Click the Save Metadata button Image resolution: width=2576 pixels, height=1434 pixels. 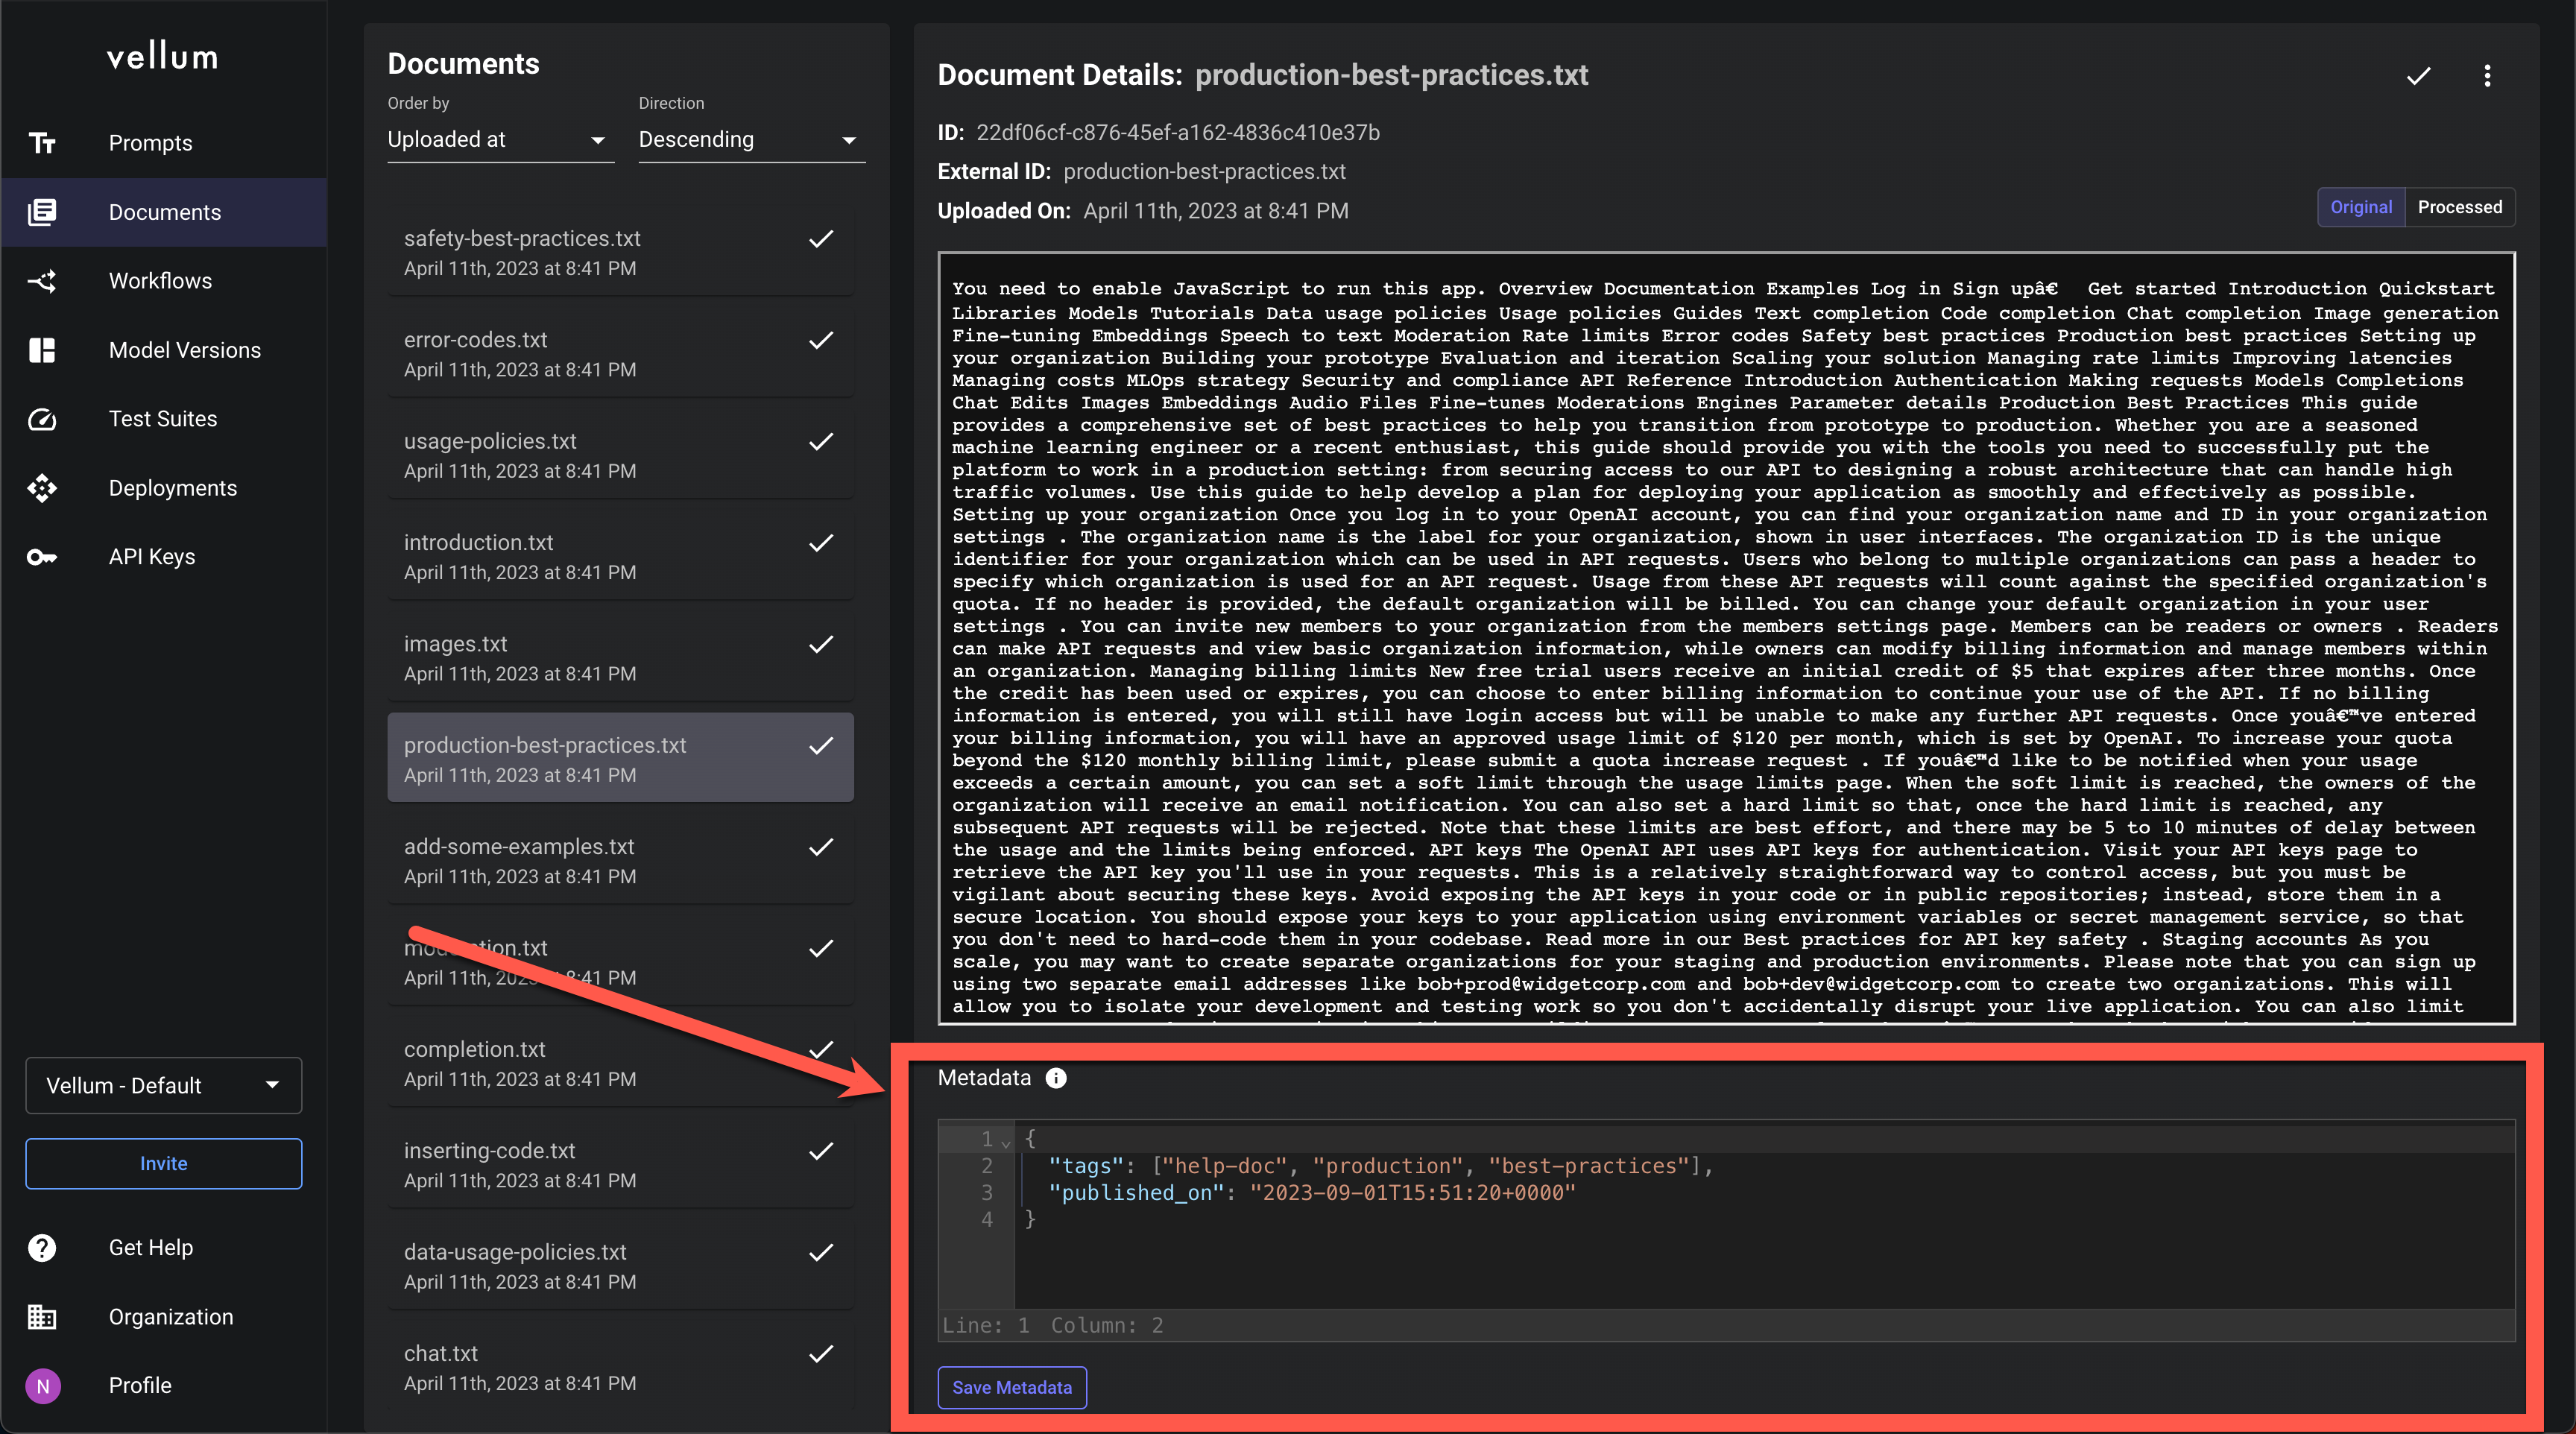coord(1011,1387)
